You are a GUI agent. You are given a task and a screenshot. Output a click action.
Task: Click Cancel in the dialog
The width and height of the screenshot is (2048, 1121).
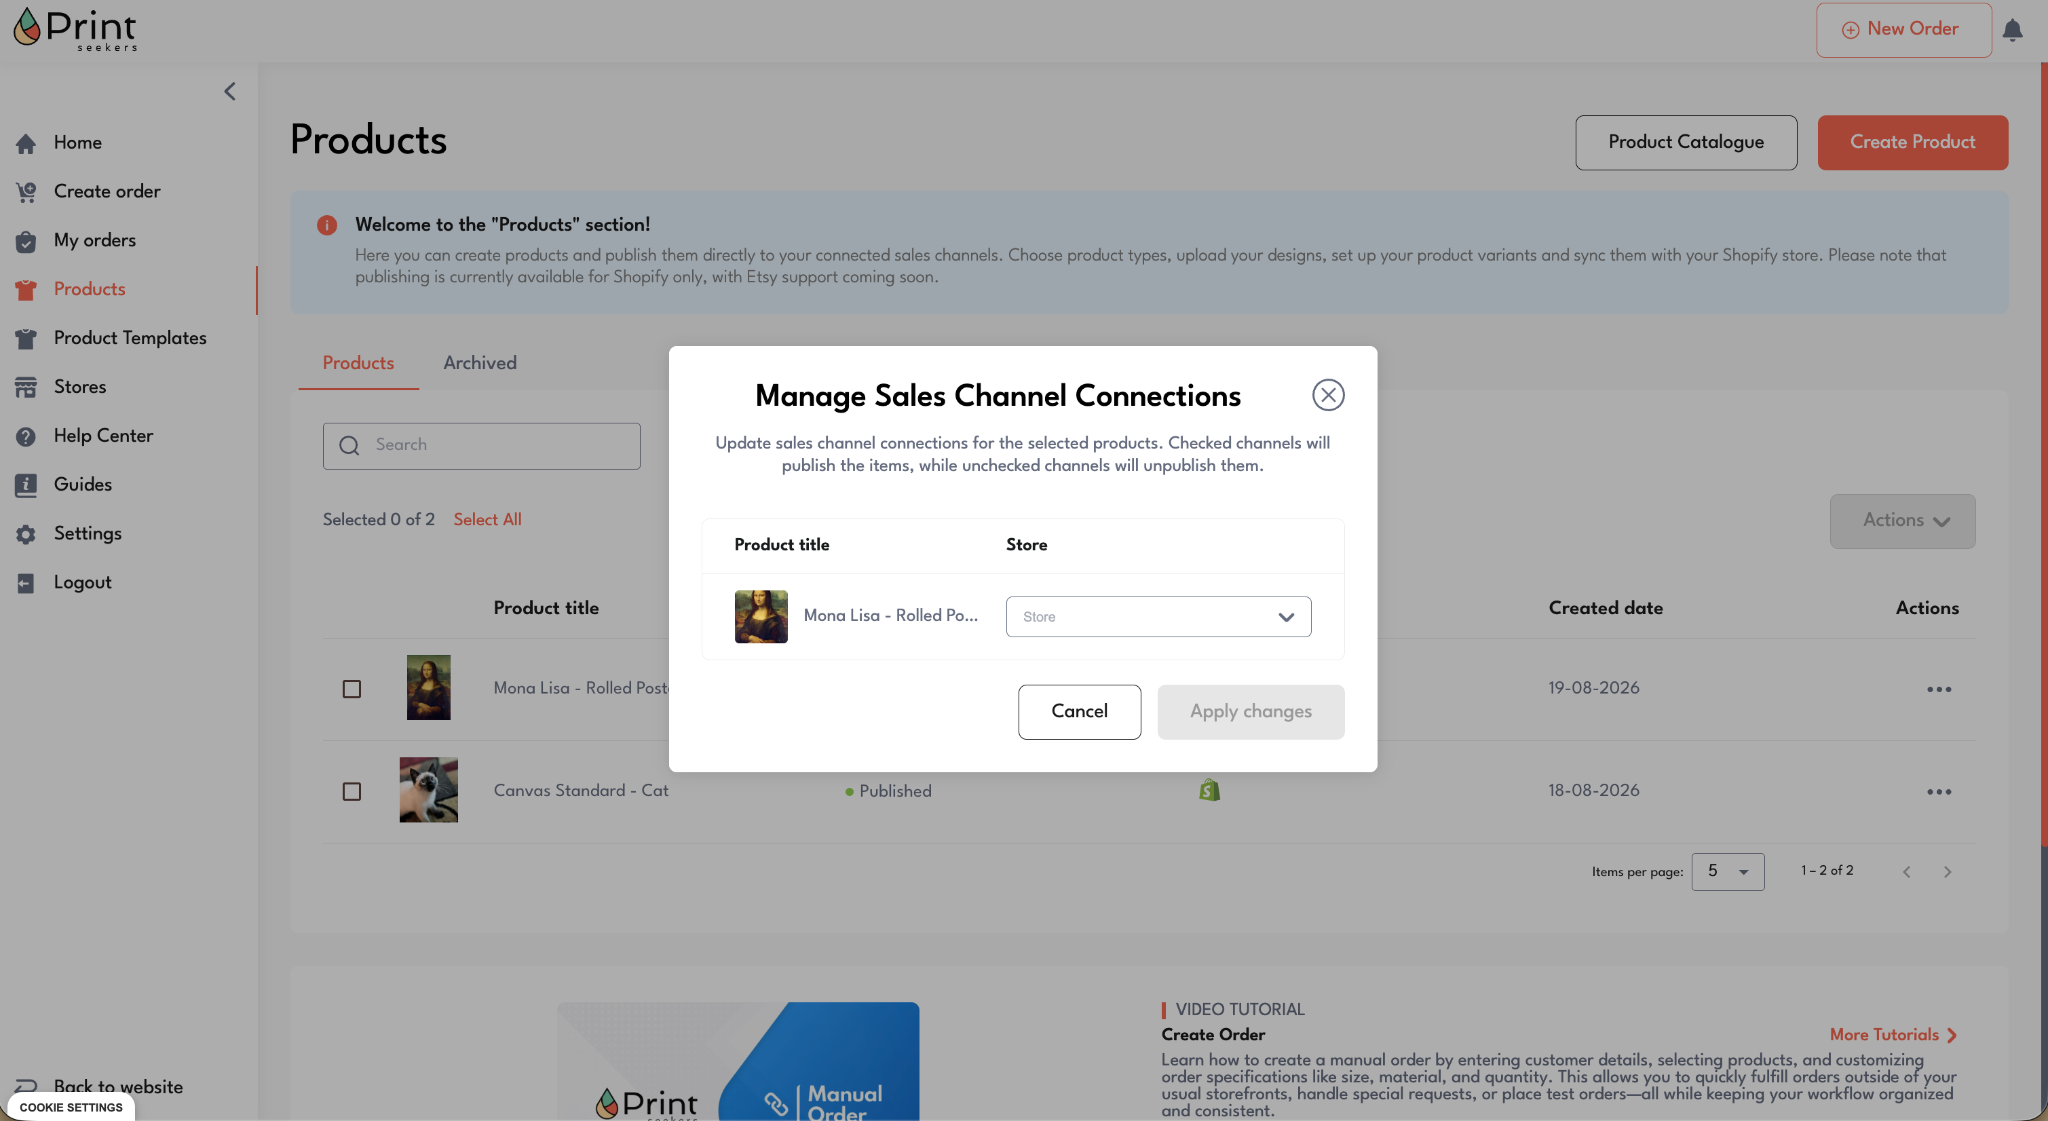(1079, 711)
